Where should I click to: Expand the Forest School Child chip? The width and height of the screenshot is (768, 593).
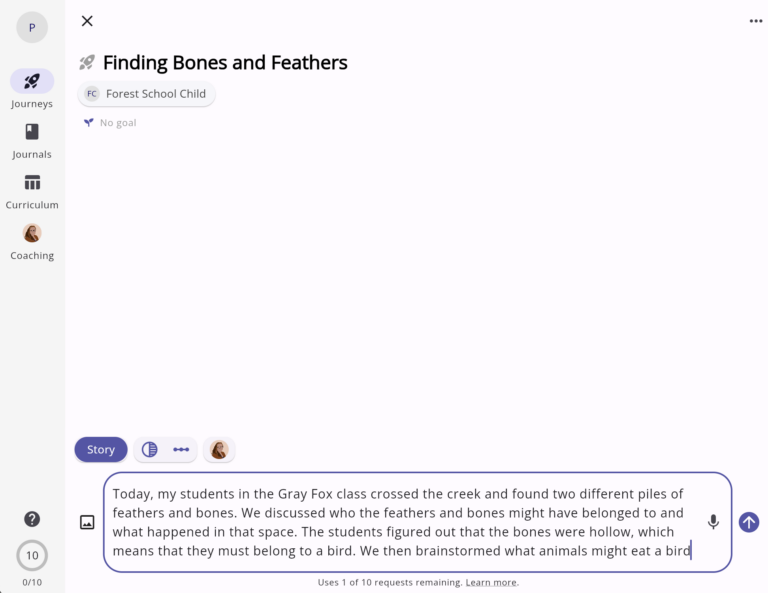146,94
